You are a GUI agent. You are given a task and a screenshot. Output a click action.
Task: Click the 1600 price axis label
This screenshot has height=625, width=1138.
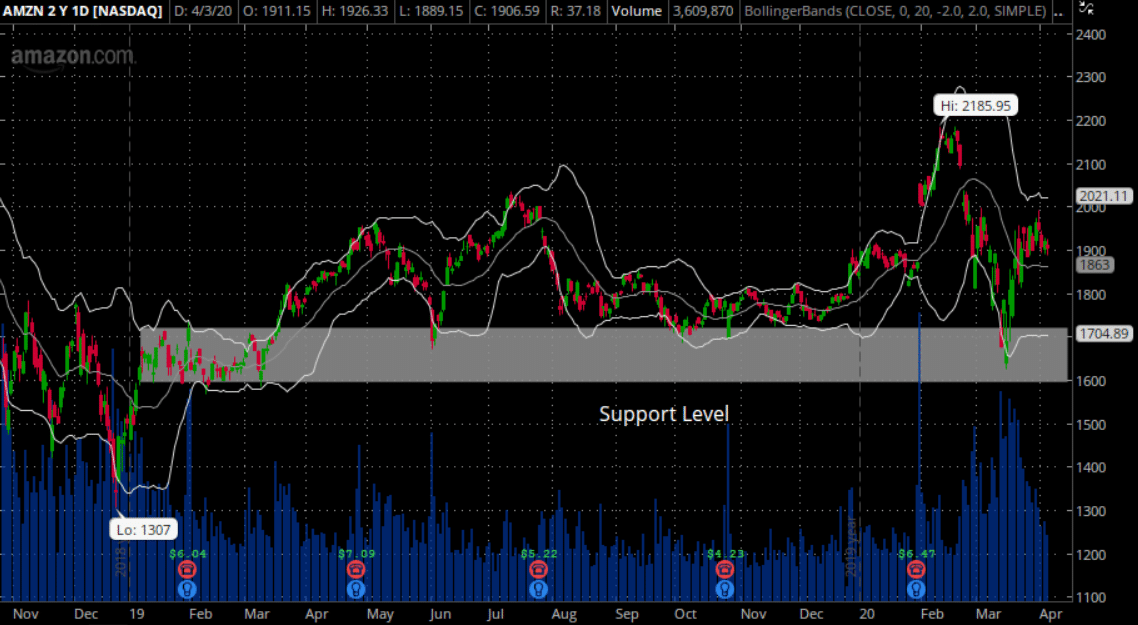1092,381
